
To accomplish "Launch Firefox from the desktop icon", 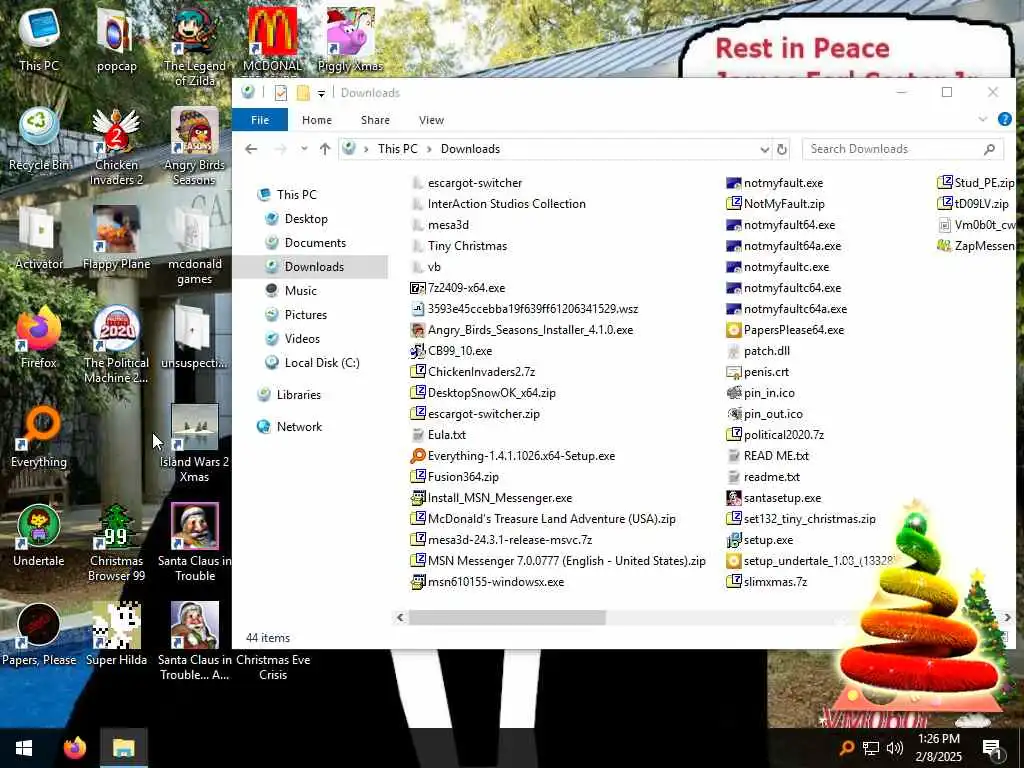I will 39,337.
